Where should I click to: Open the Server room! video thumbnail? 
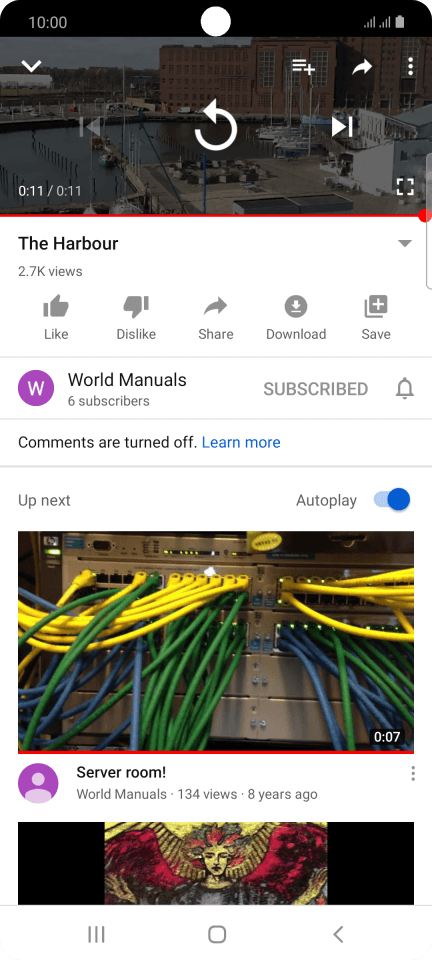pyautogui.click(x=216, y=642)
